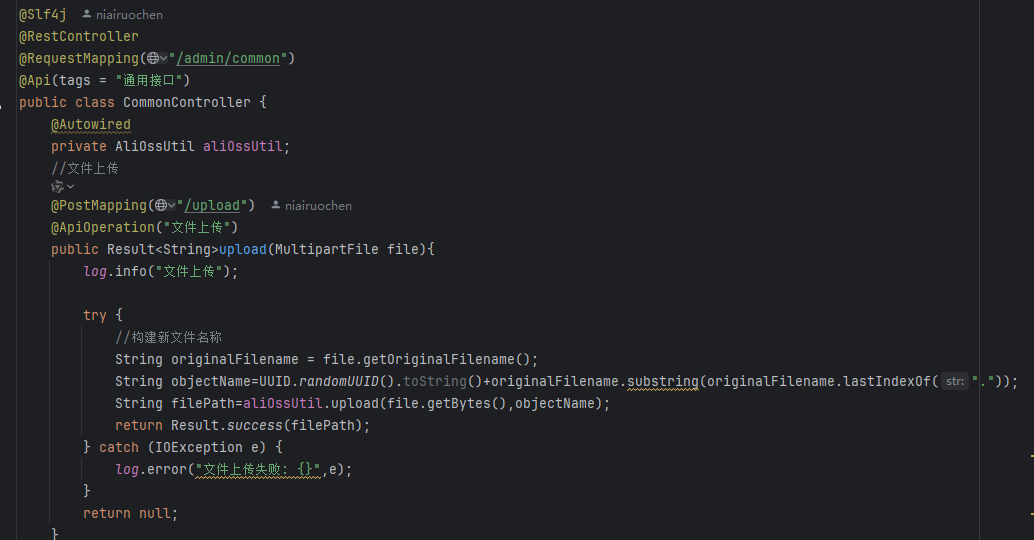Click getOriginalFilename method call
Image resolution: width=1034 pixels, height=540 pixels.
(x=439, y=359)
